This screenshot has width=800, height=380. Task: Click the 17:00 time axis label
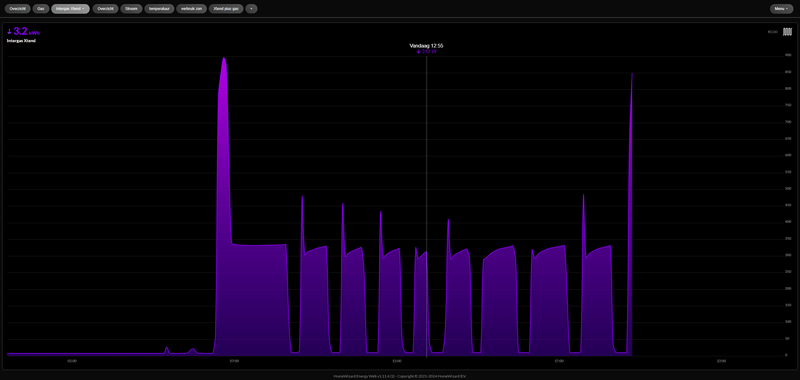click(559, 362)
